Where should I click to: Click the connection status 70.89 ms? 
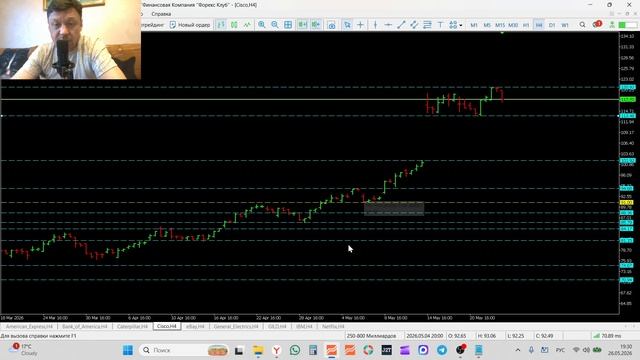click(x=607, y=336)
